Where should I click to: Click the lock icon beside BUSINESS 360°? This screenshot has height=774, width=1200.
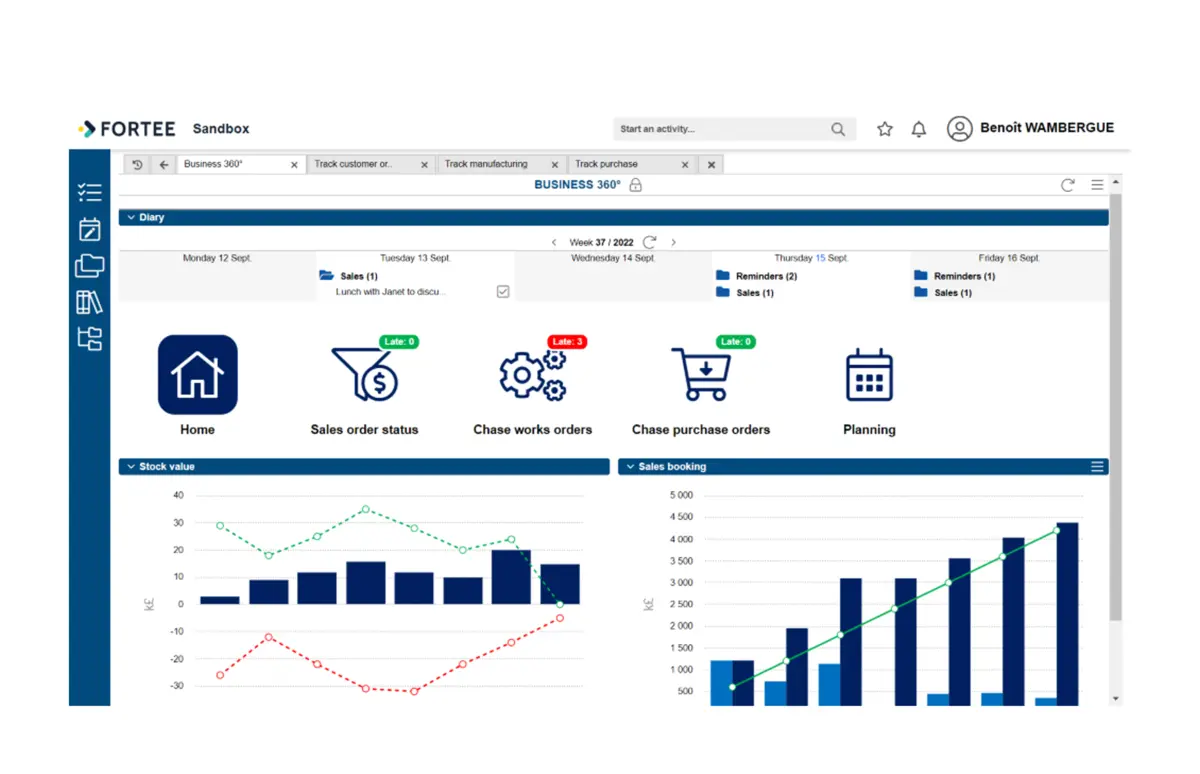click(634, 185)
